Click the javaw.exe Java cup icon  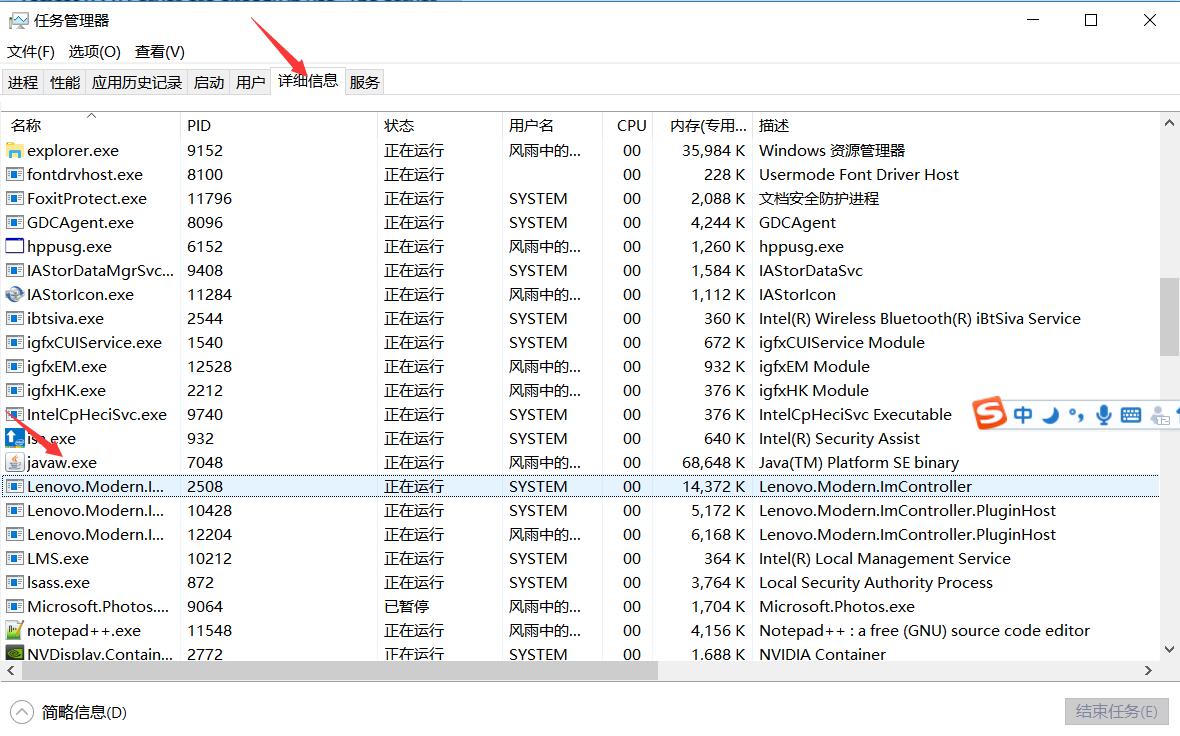point(14,462)
